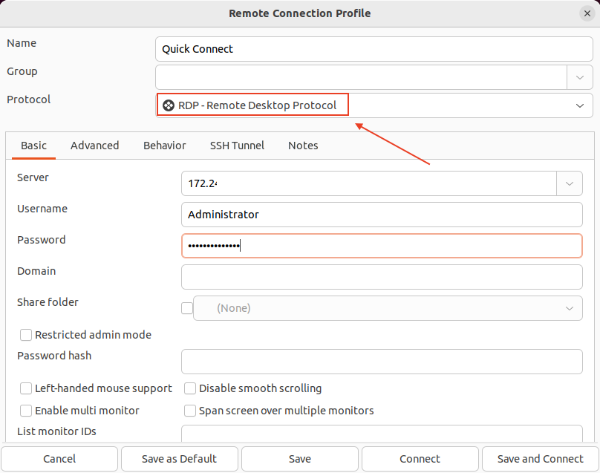600x473 pixels.
Task: Enable the Share folder checkbox
Action: (187, 308)
